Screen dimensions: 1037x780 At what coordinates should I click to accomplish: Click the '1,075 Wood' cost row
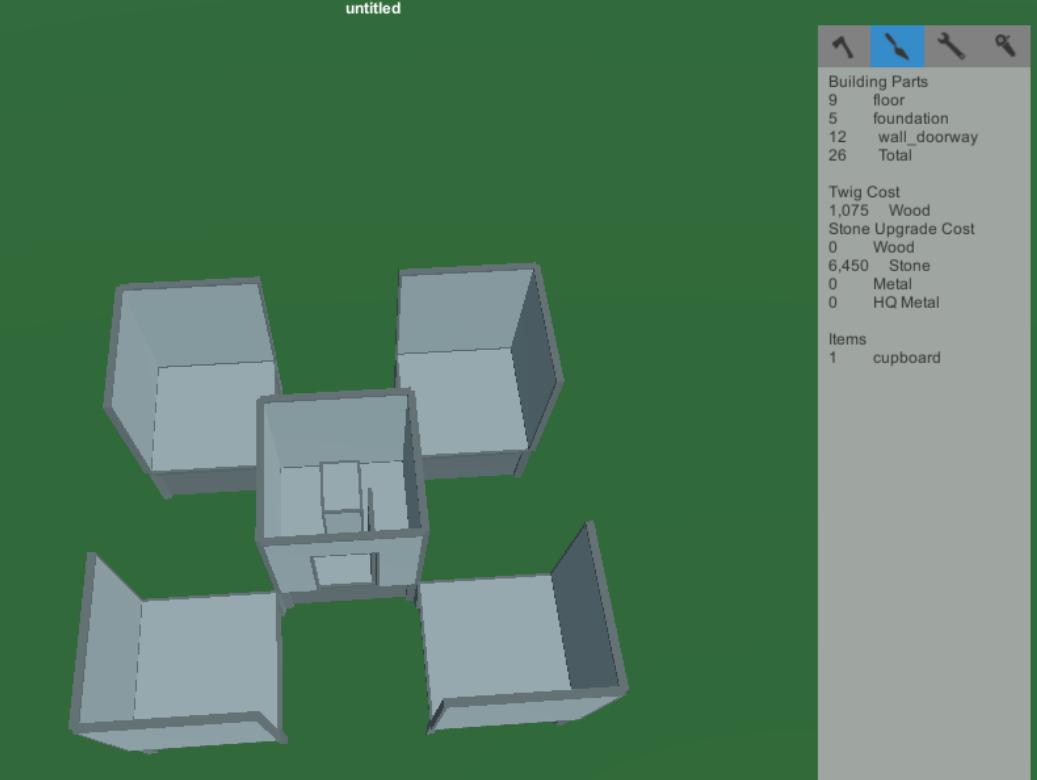click(x=879, y=210)
